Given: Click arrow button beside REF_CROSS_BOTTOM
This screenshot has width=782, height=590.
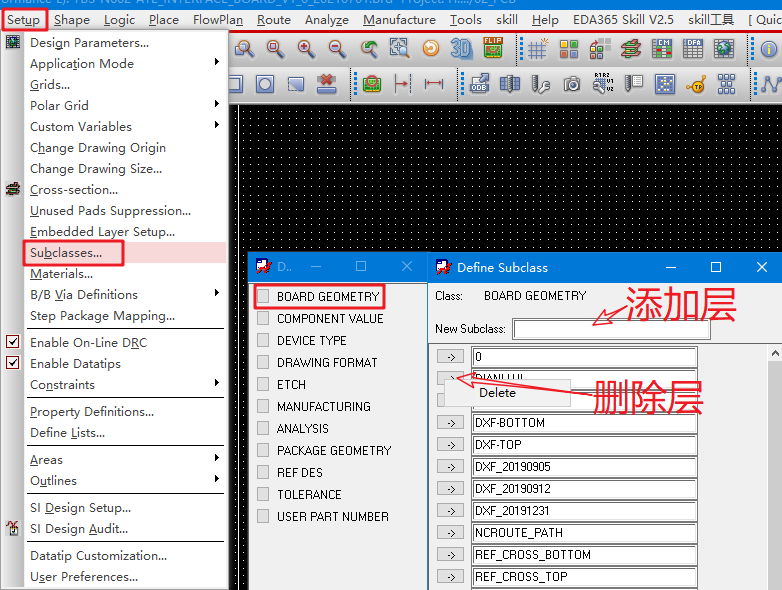Looking at the screenshot, I should point(450,555).
